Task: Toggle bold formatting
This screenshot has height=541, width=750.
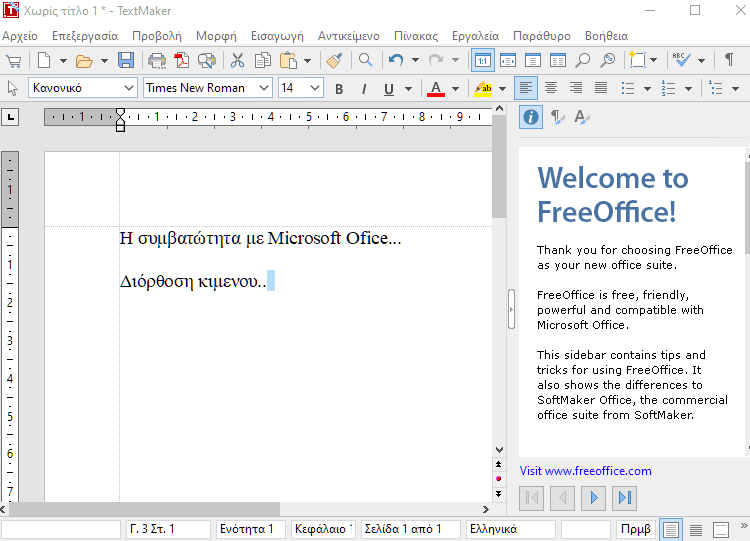Action: click(x=339, y=89)
